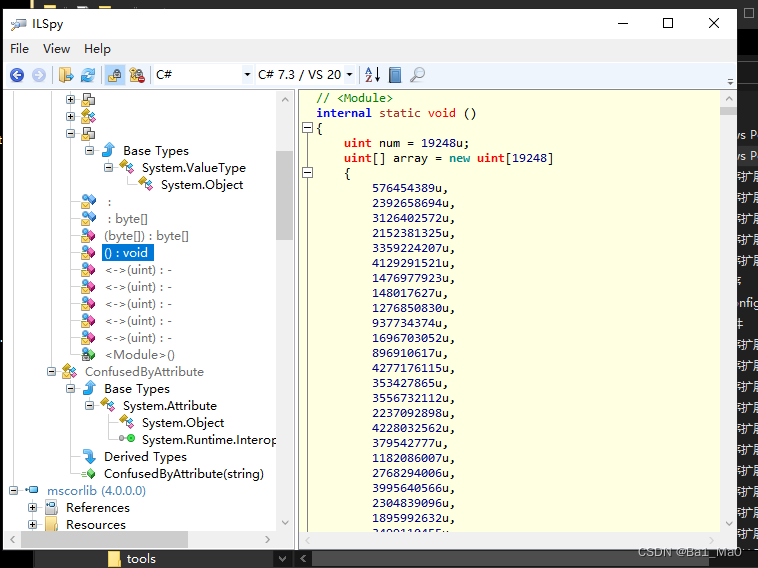
Task: Go back with the blue back arrow
Action: 17,75
